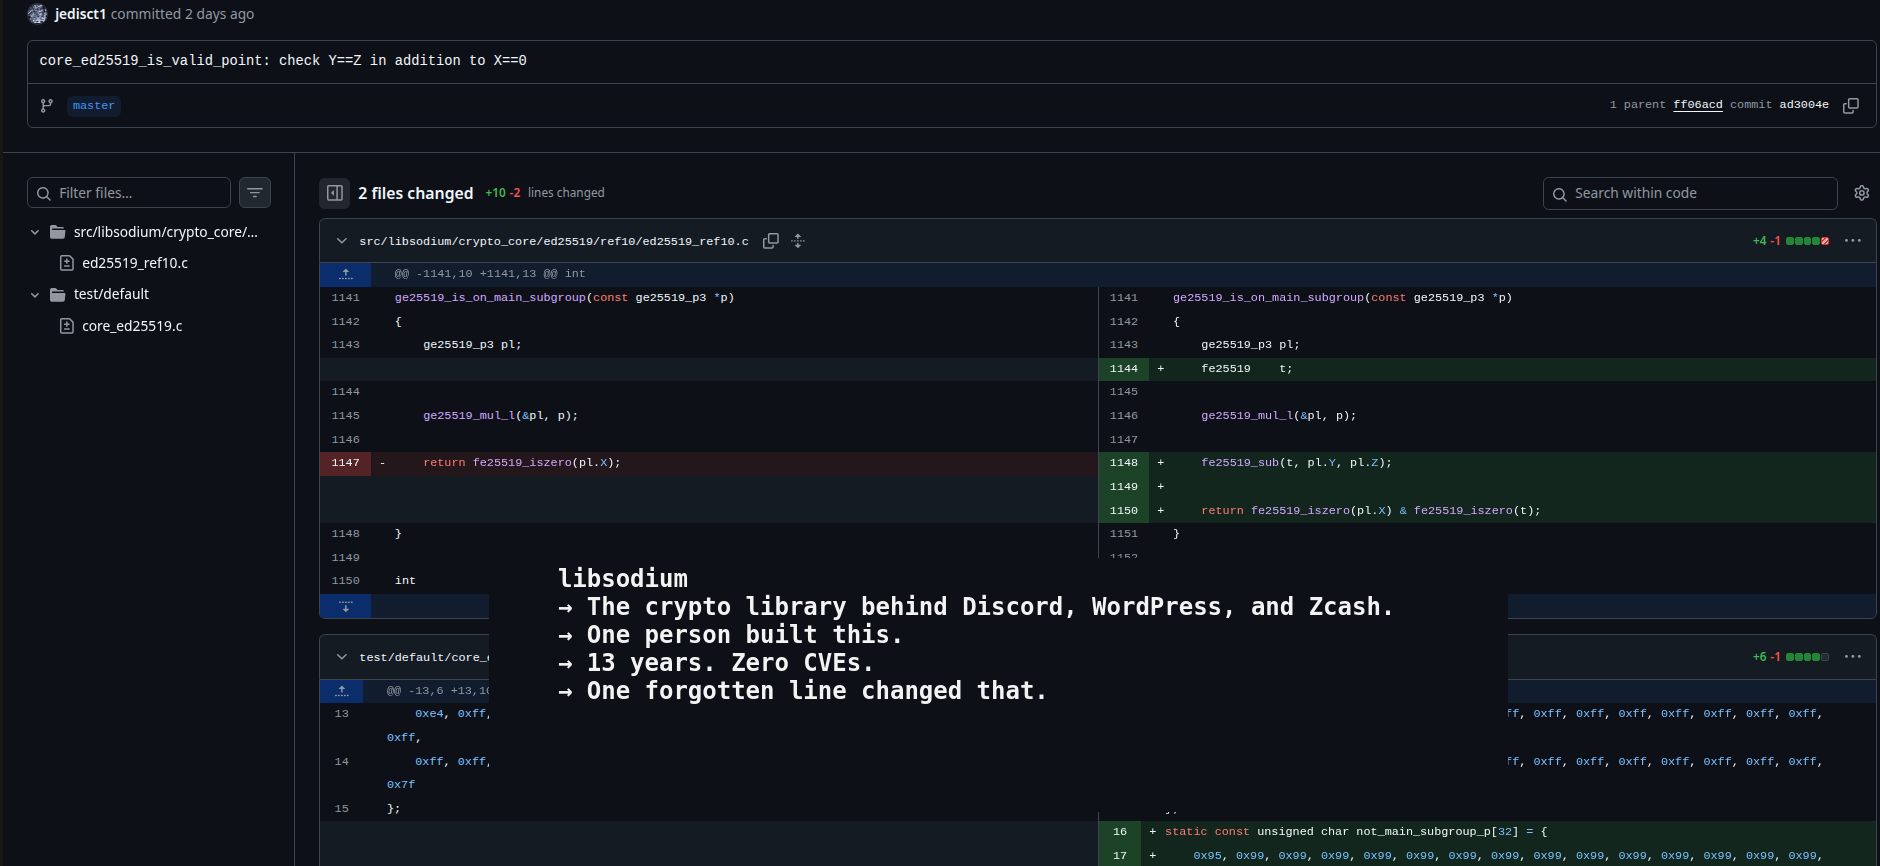Select added line 1150 number
1880x866 pixels.
pos(1123,510)
